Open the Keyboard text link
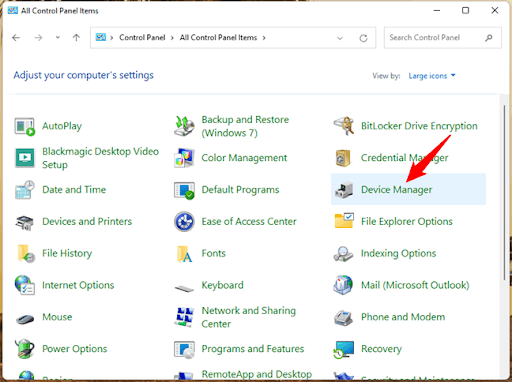Viewport: 512px width, 382px height. pyautogui.click(x=222, y=285)
